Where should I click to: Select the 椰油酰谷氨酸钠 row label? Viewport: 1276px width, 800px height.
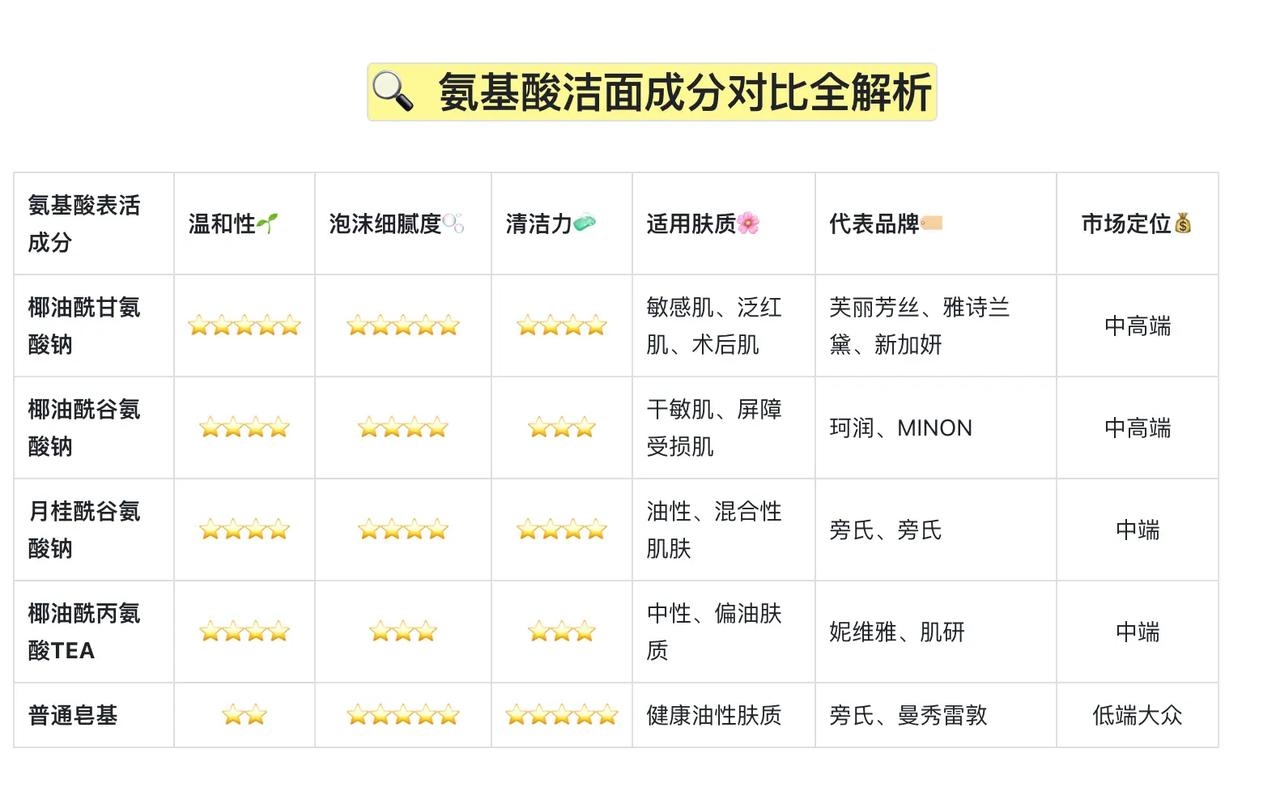84,427
